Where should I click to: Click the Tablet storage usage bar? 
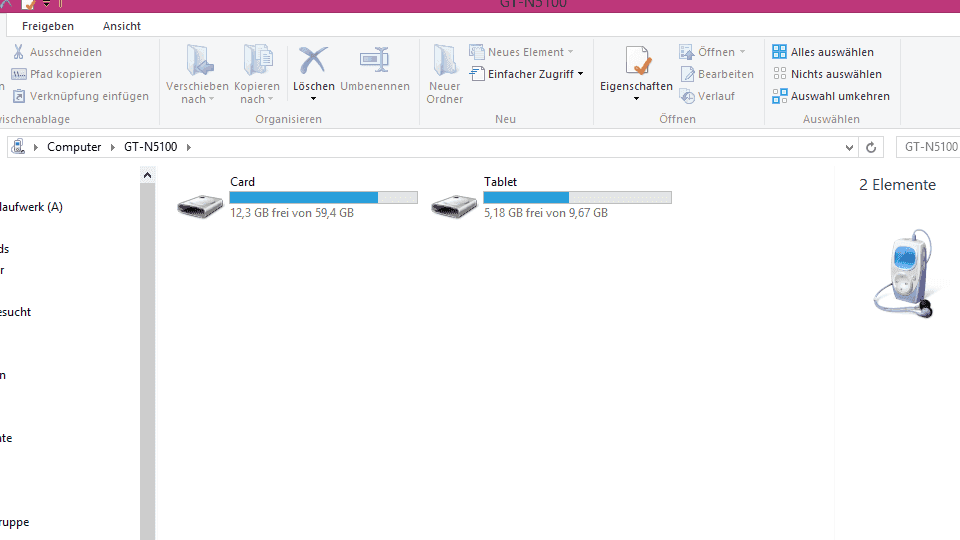pyautogui.click(x=577, y=197)
